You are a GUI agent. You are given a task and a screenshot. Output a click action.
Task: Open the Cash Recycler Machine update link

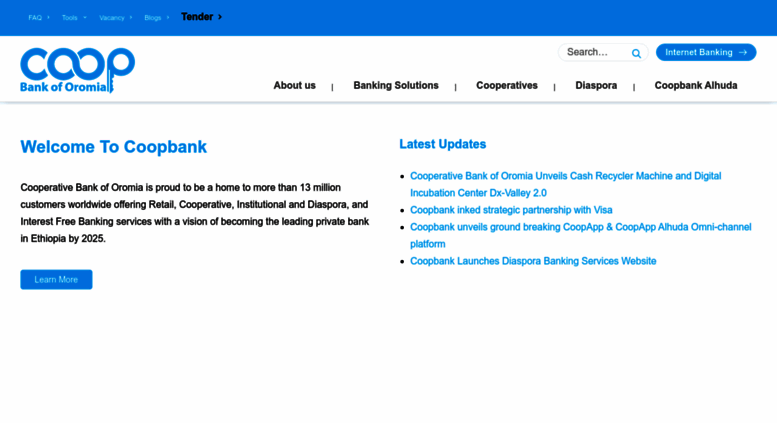point(565,184)
